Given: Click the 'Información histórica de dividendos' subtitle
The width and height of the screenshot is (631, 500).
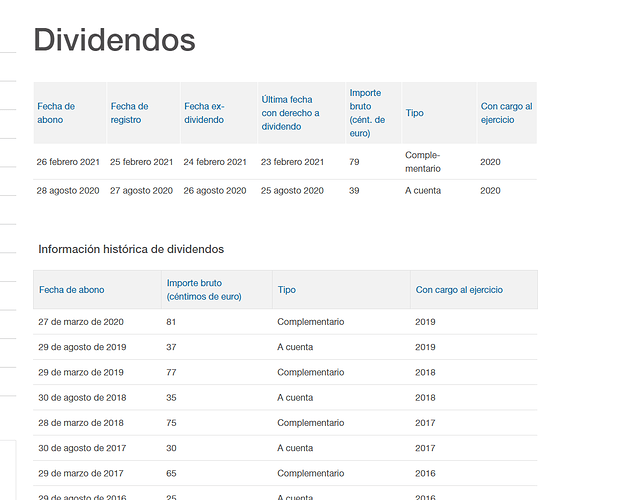Looking at the screenshot, I should [131, 249].
